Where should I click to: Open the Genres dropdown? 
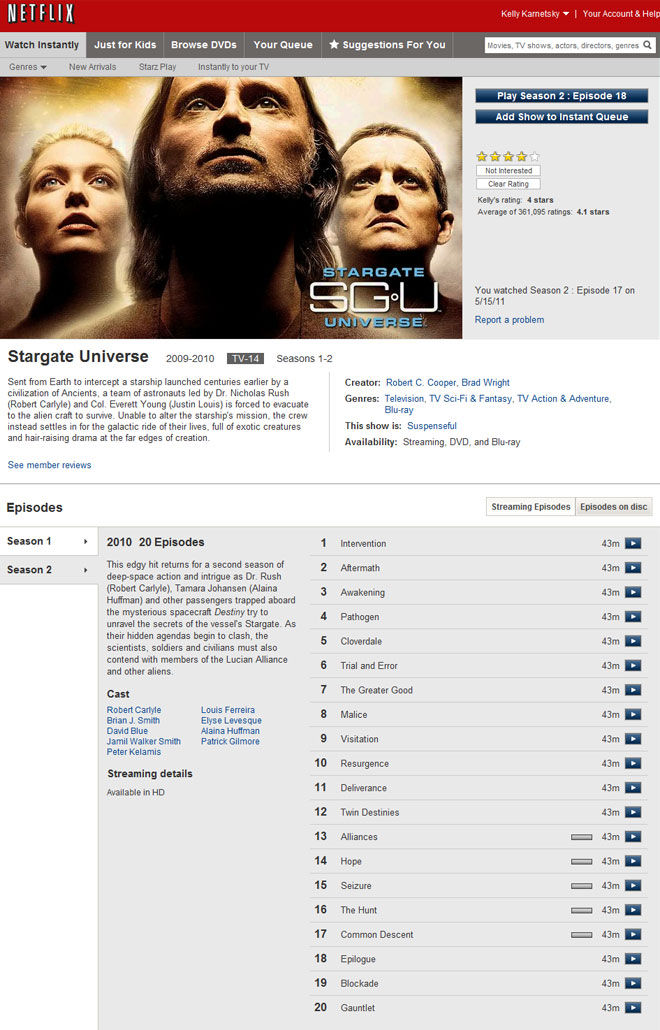pos(28,67)
